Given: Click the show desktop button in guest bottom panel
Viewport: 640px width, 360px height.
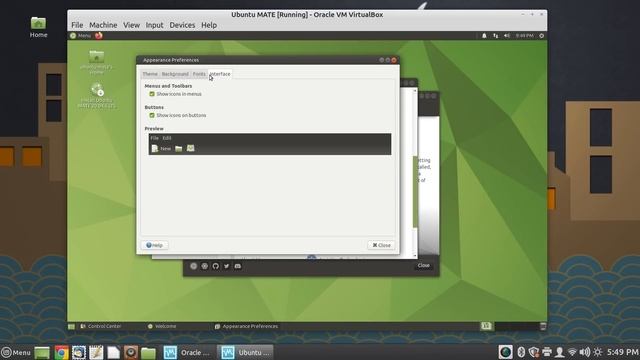Looking at the screenshot, I should coord(71,326).
